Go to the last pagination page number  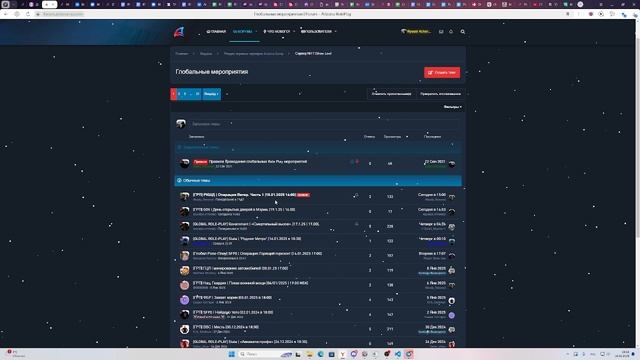point(198,94)
